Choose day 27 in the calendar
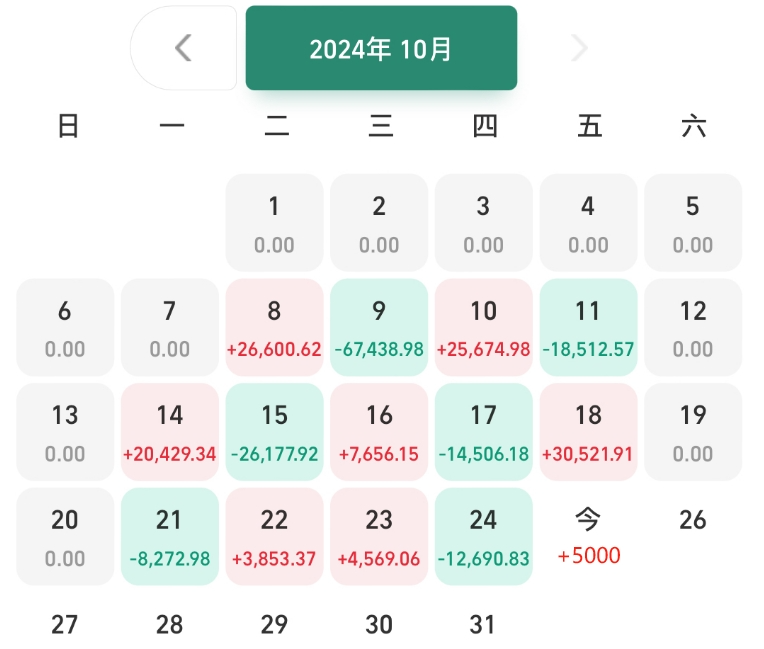Screen dimensions: 764x649 coord(65,624)
